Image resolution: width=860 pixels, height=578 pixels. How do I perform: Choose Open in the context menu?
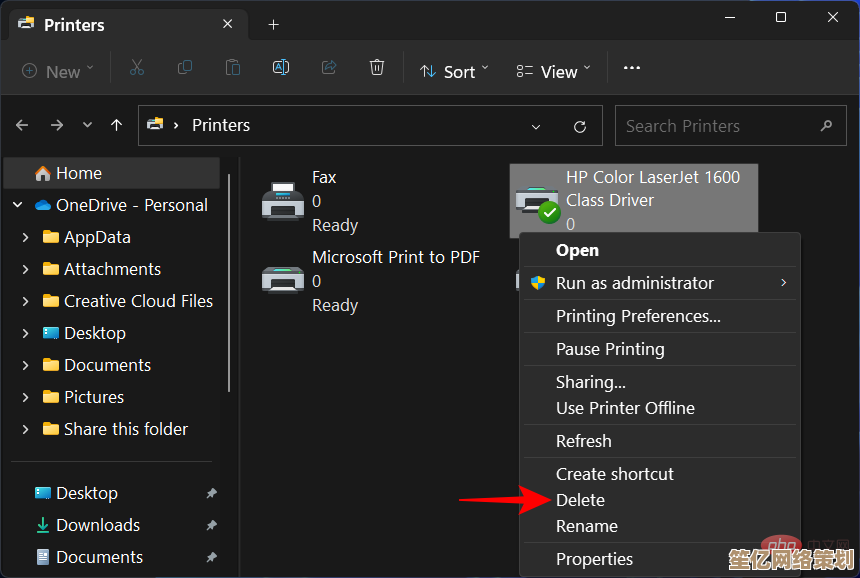(x=660, y=251)
